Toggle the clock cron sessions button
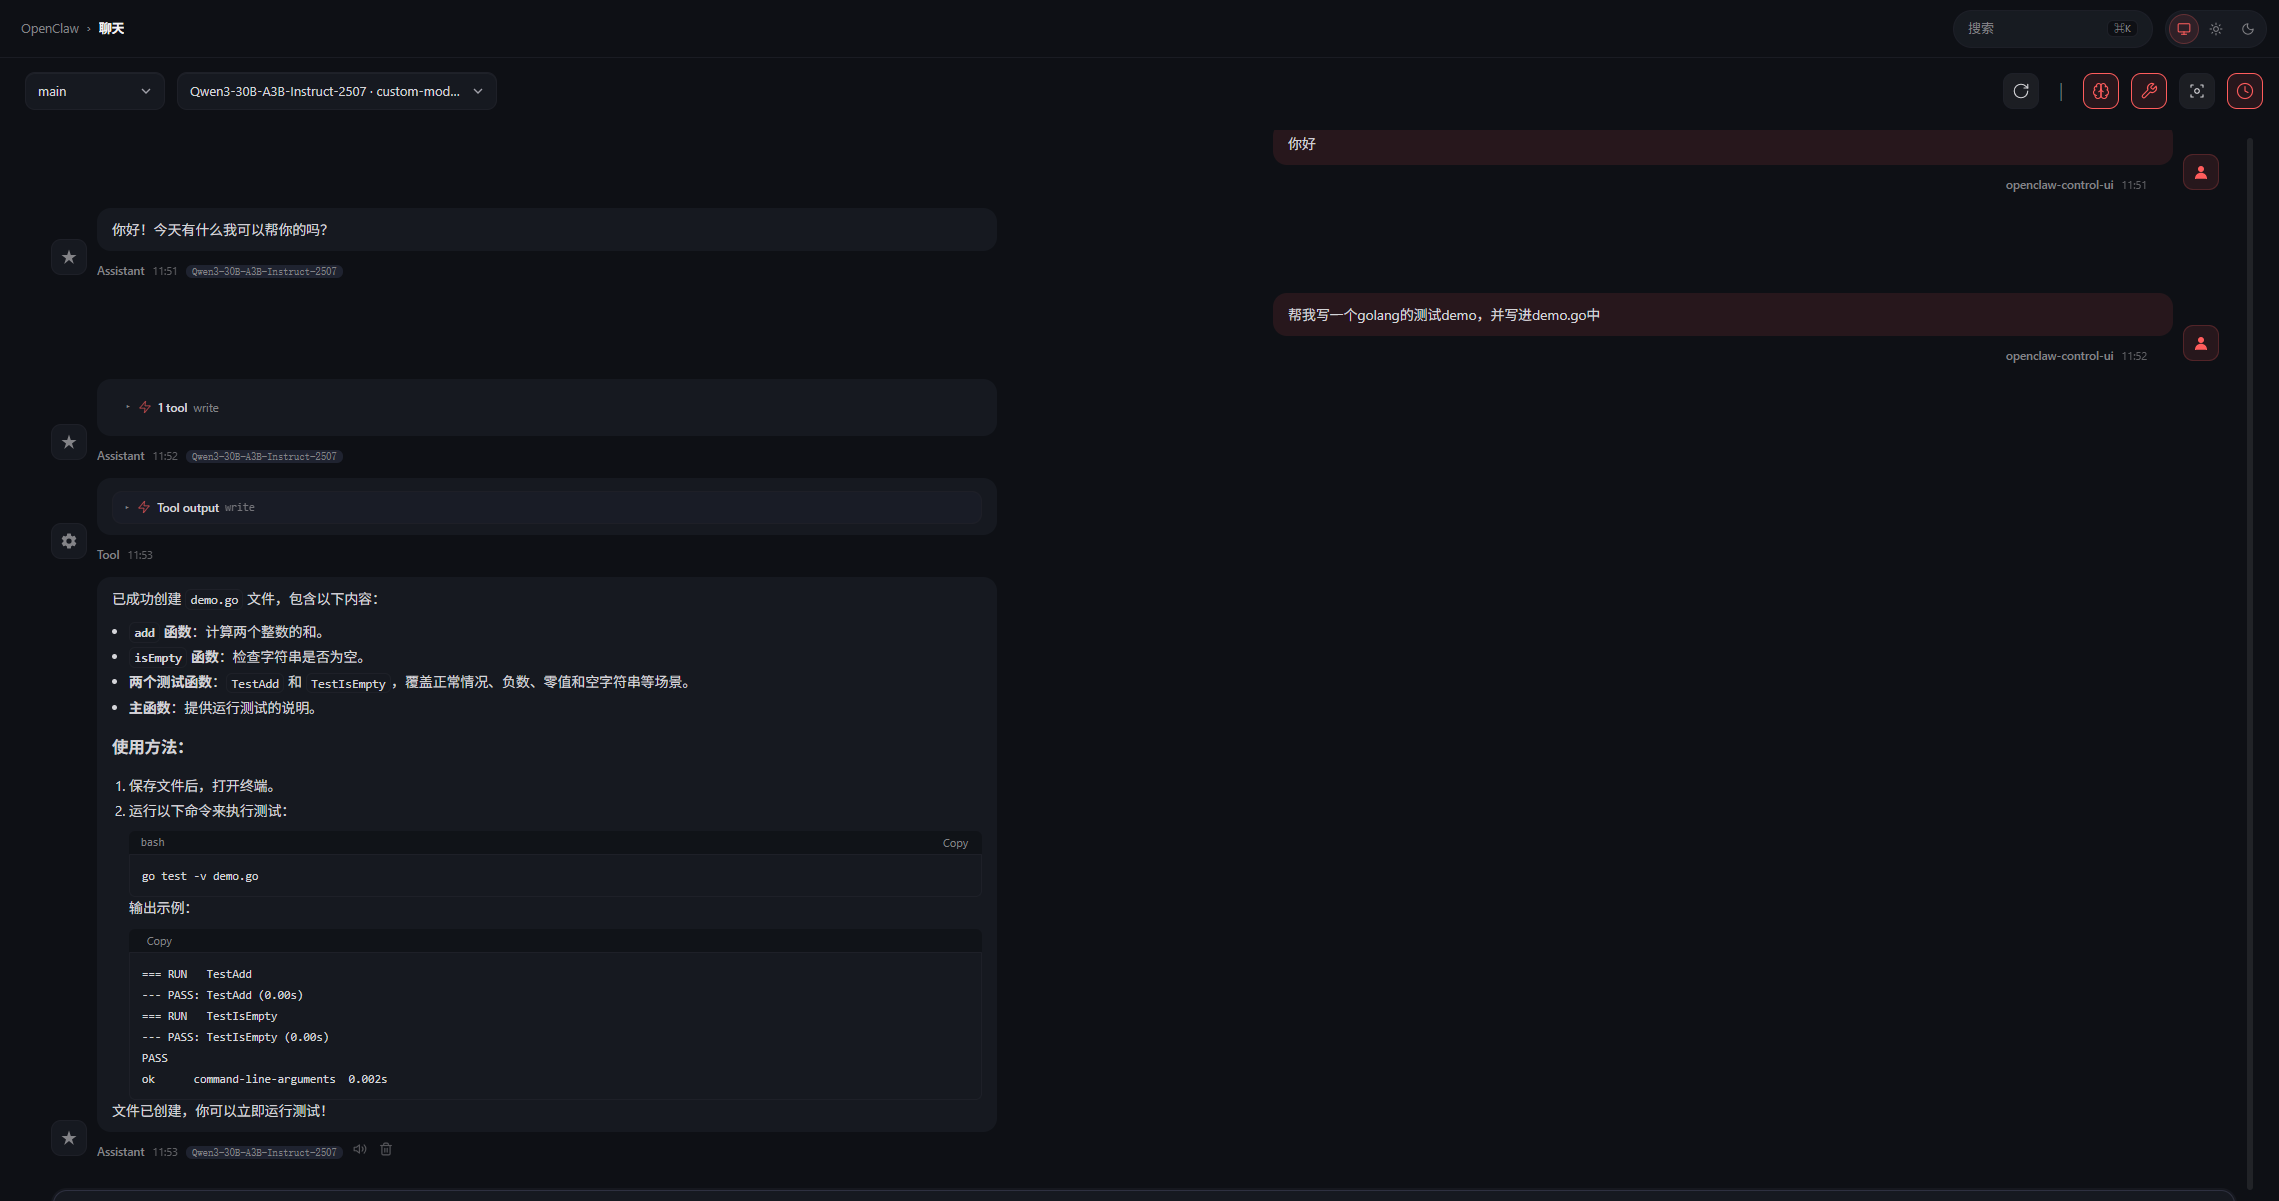This screenshot has height=1201, width=2279. coord(2244,91)
